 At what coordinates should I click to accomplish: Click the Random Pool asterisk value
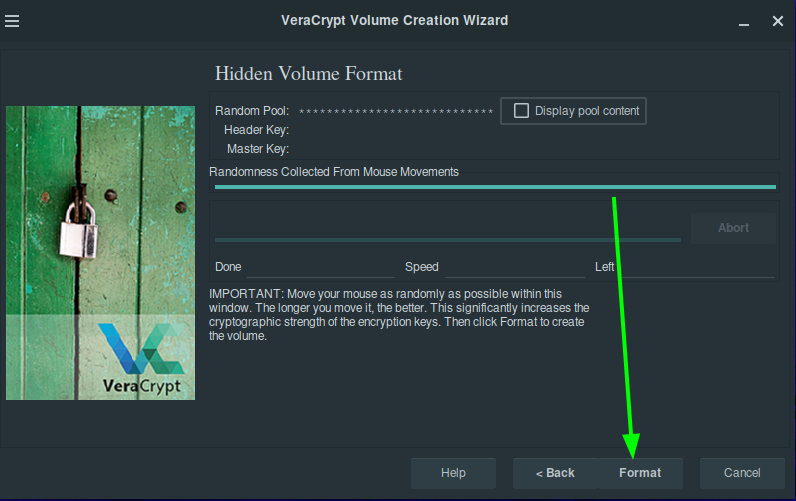(396, 111)
